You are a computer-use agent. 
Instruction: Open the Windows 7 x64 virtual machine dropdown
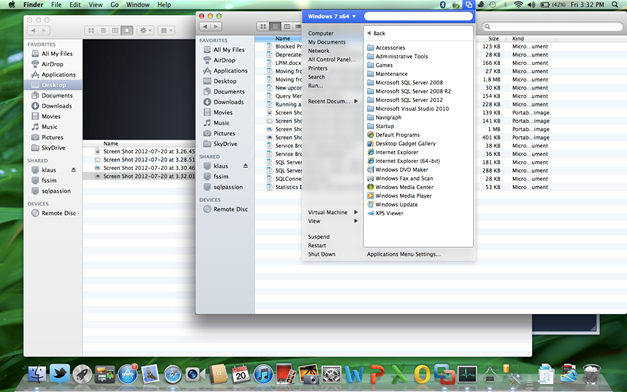pyautogui.click(x=332, y=16)
